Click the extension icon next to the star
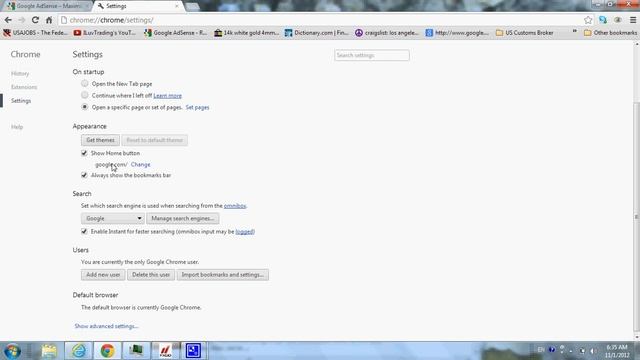 pyautogui.click(x=603, y=20)
